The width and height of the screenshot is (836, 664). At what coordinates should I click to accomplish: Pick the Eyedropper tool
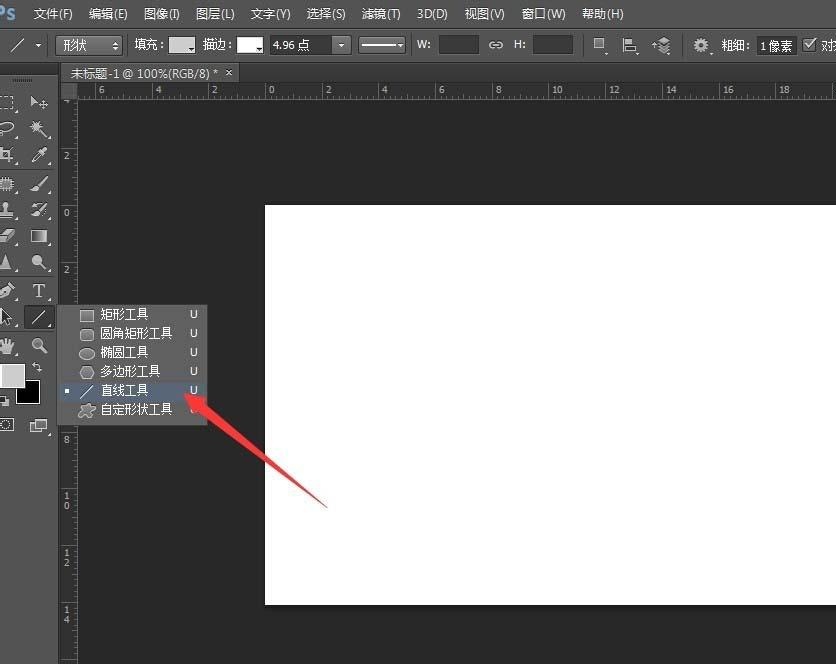click(39, 155)
